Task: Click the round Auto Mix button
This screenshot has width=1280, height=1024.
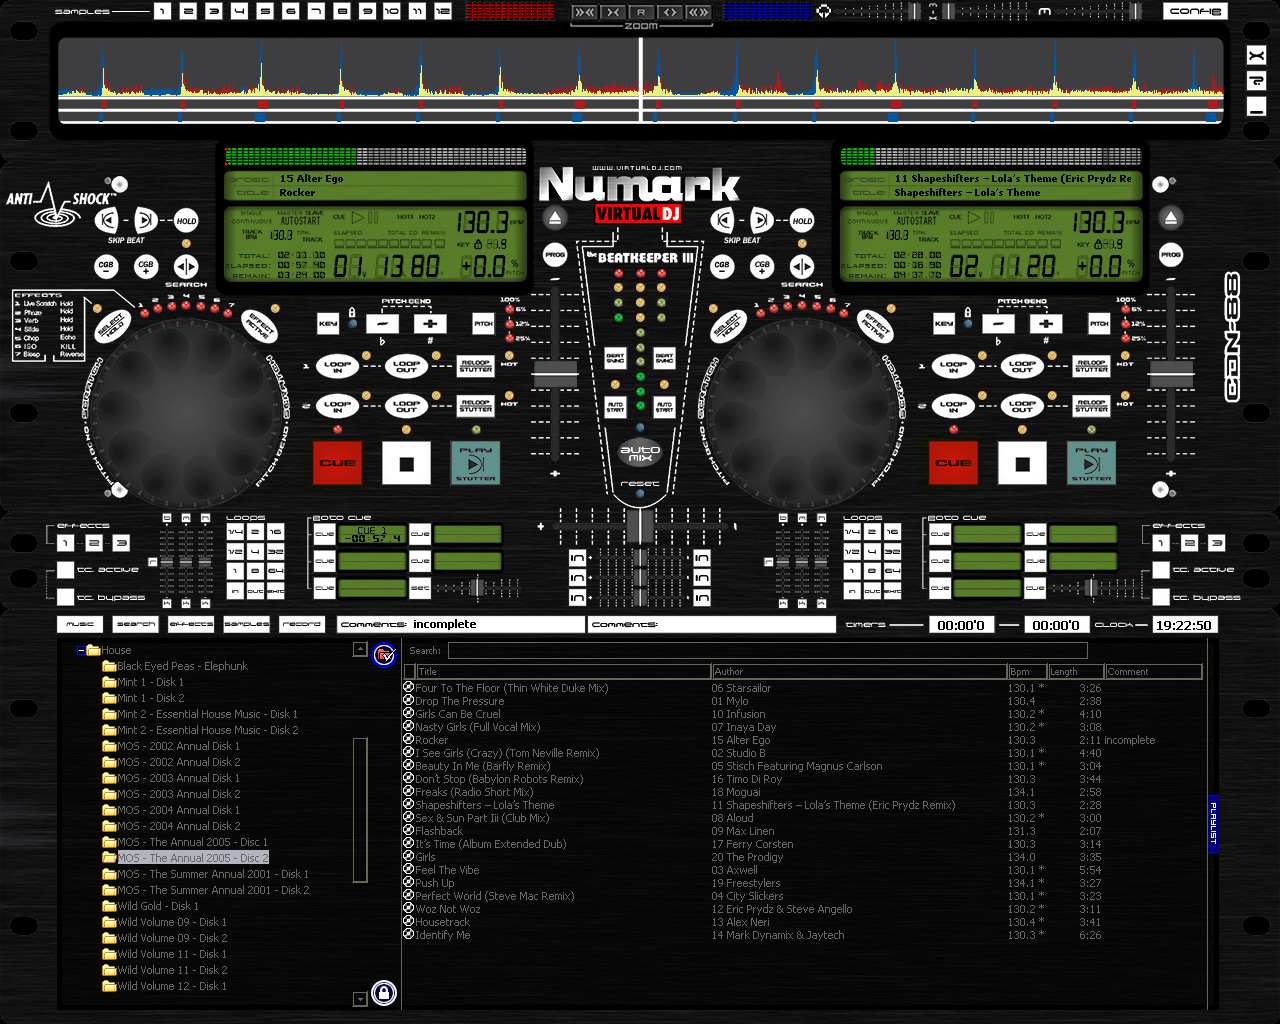Action: (640, 453)
